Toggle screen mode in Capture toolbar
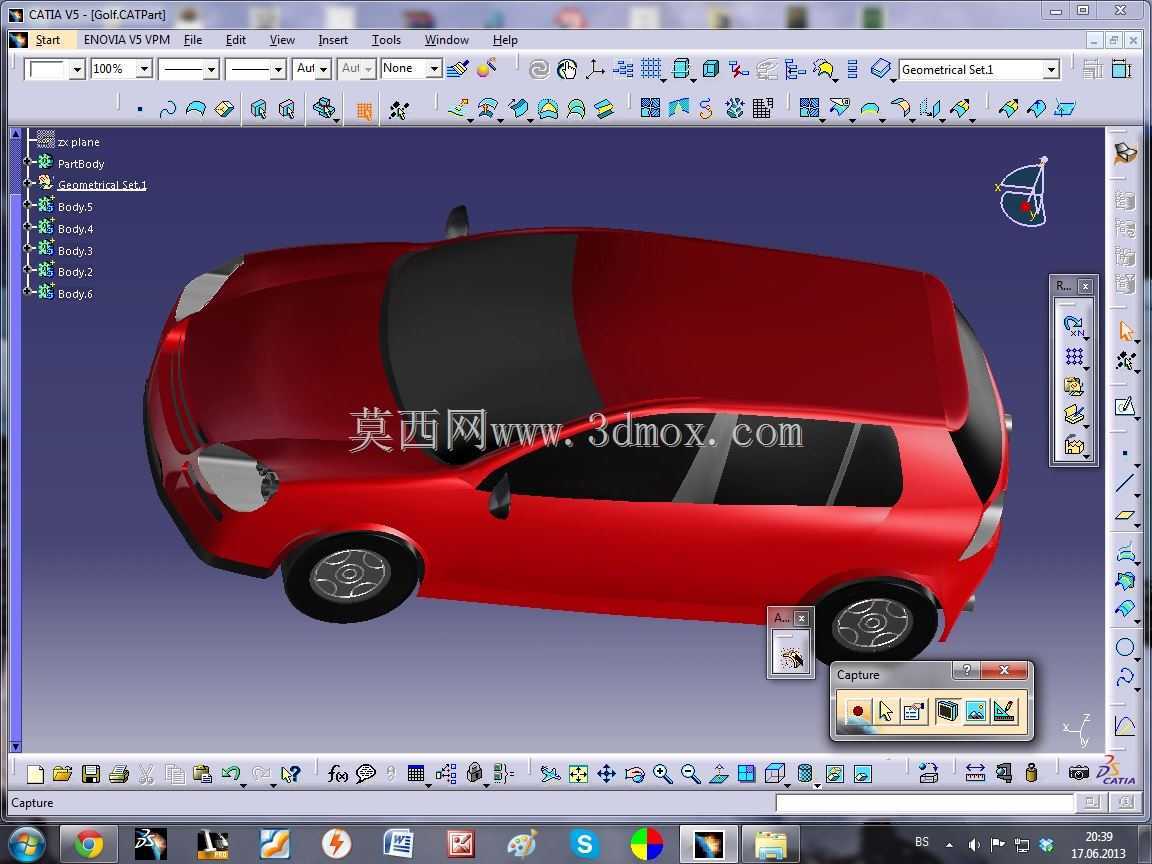 click(947, 711)
